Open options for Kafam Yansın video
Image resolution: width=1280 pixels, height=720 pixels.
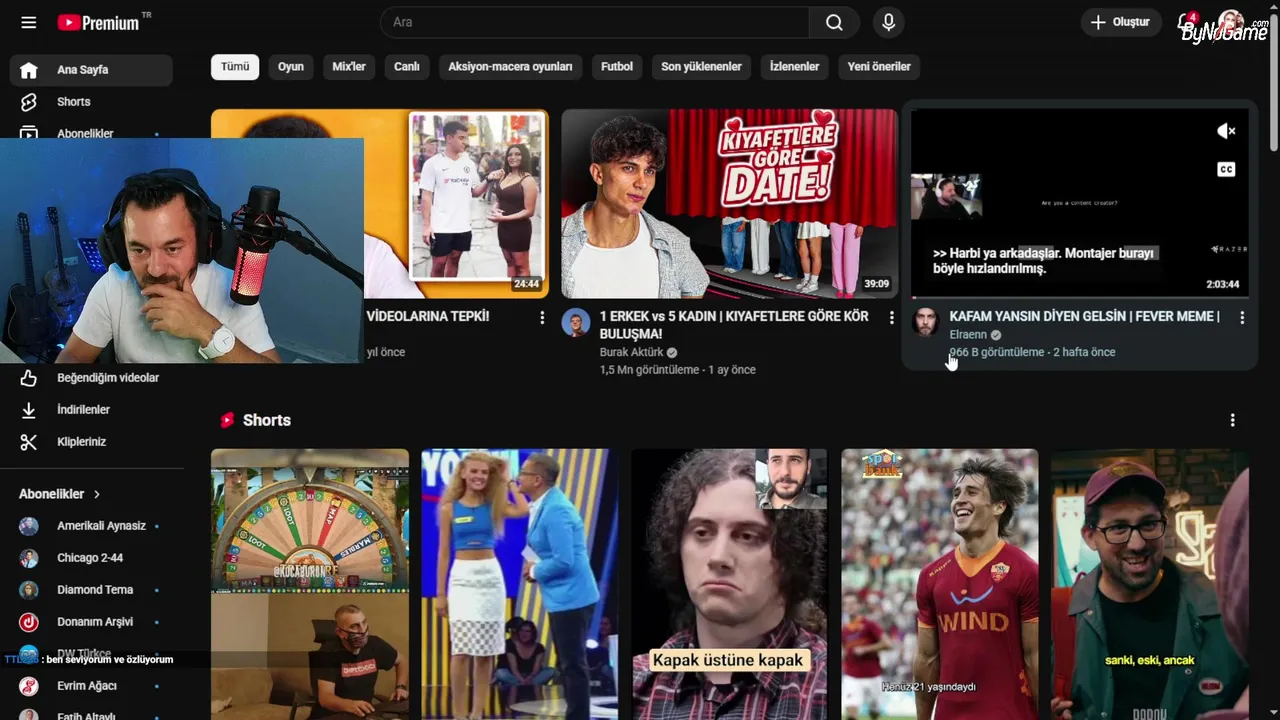(x=1242, y=317)
